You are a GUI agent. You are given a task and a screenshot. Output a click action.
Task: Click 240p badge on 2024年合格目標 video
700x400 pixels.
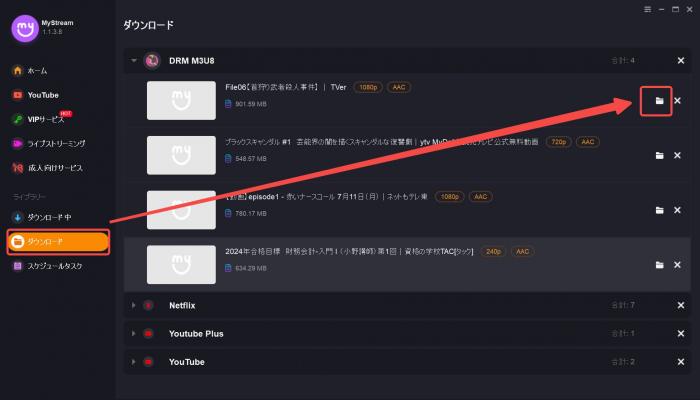click(x=493, y=251)
